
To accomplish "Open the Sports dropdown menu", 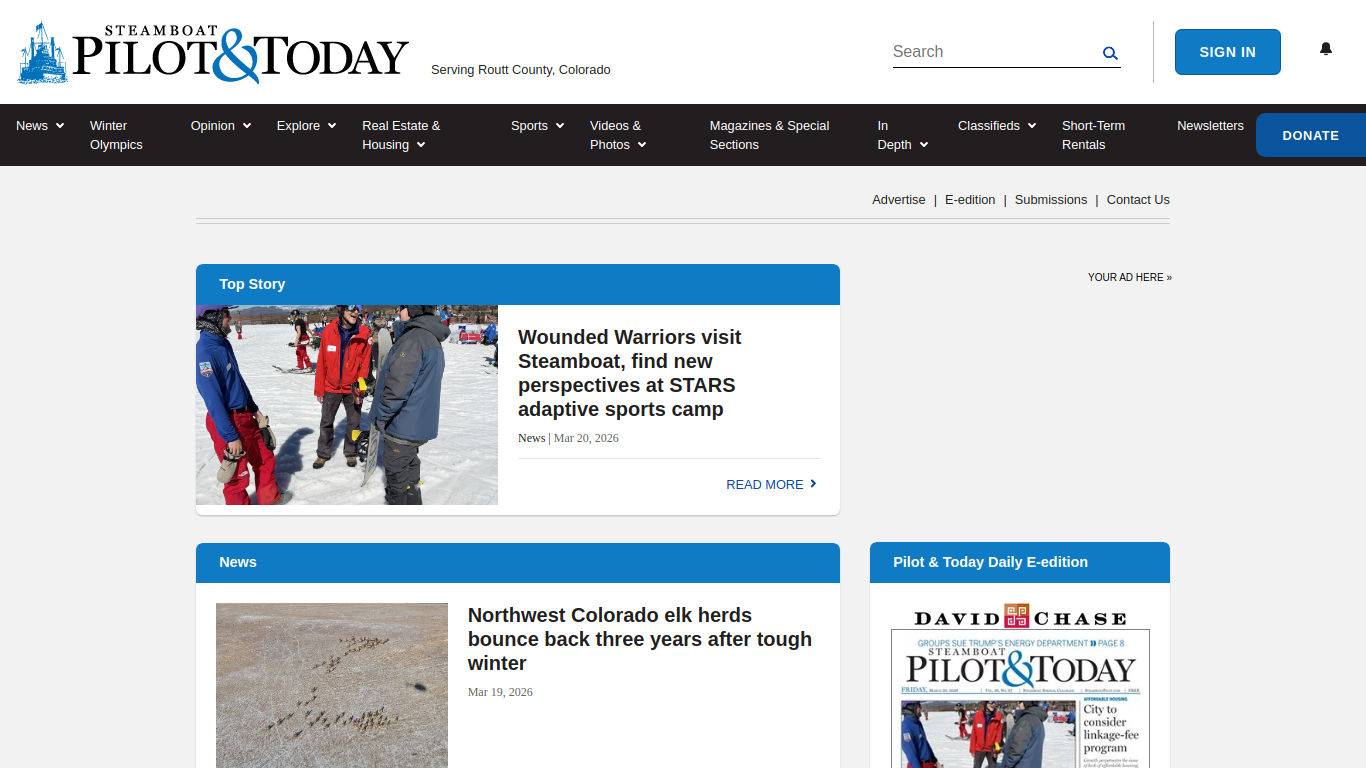I will (538, 126).
